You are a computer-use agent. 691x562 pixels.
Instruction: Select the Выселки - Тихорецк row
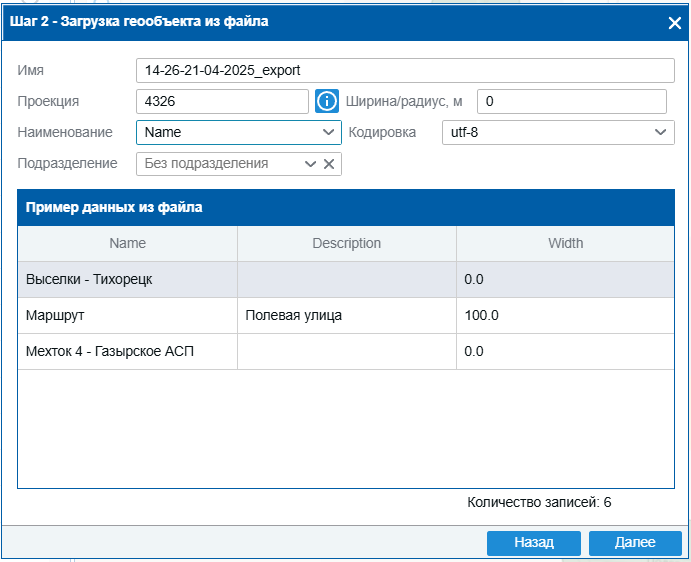click(127, 279)
